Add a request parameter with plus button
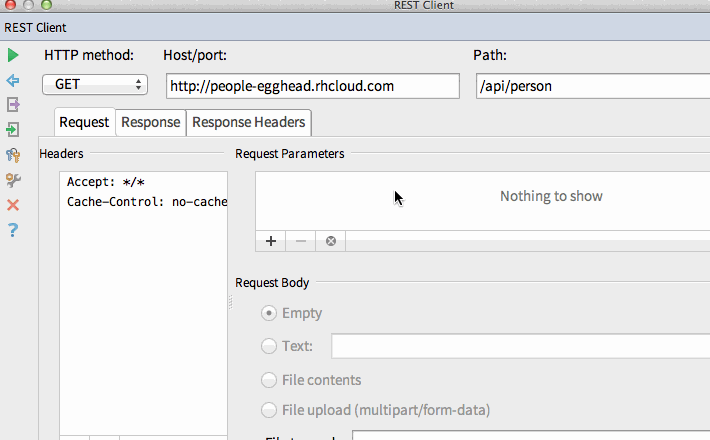Viewport: 710px width, 440px height. (x=270, y=241)
